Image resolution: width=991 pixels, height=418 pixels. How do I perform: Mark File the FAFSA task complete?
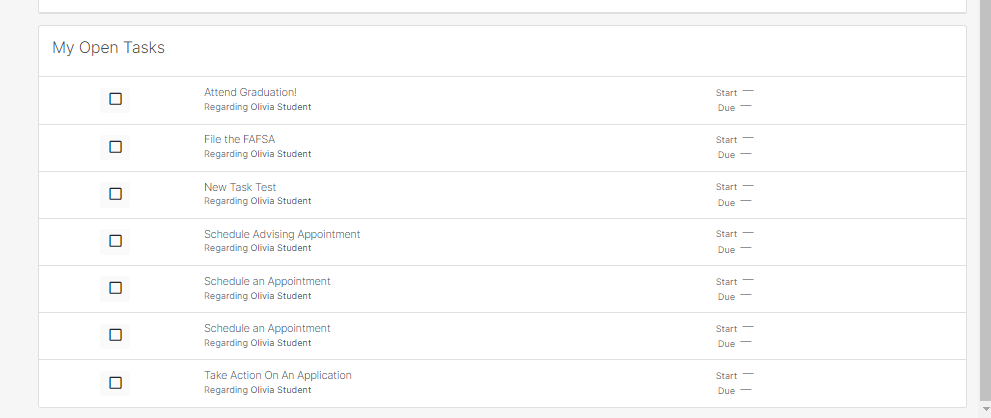click(x=115, y=147)
